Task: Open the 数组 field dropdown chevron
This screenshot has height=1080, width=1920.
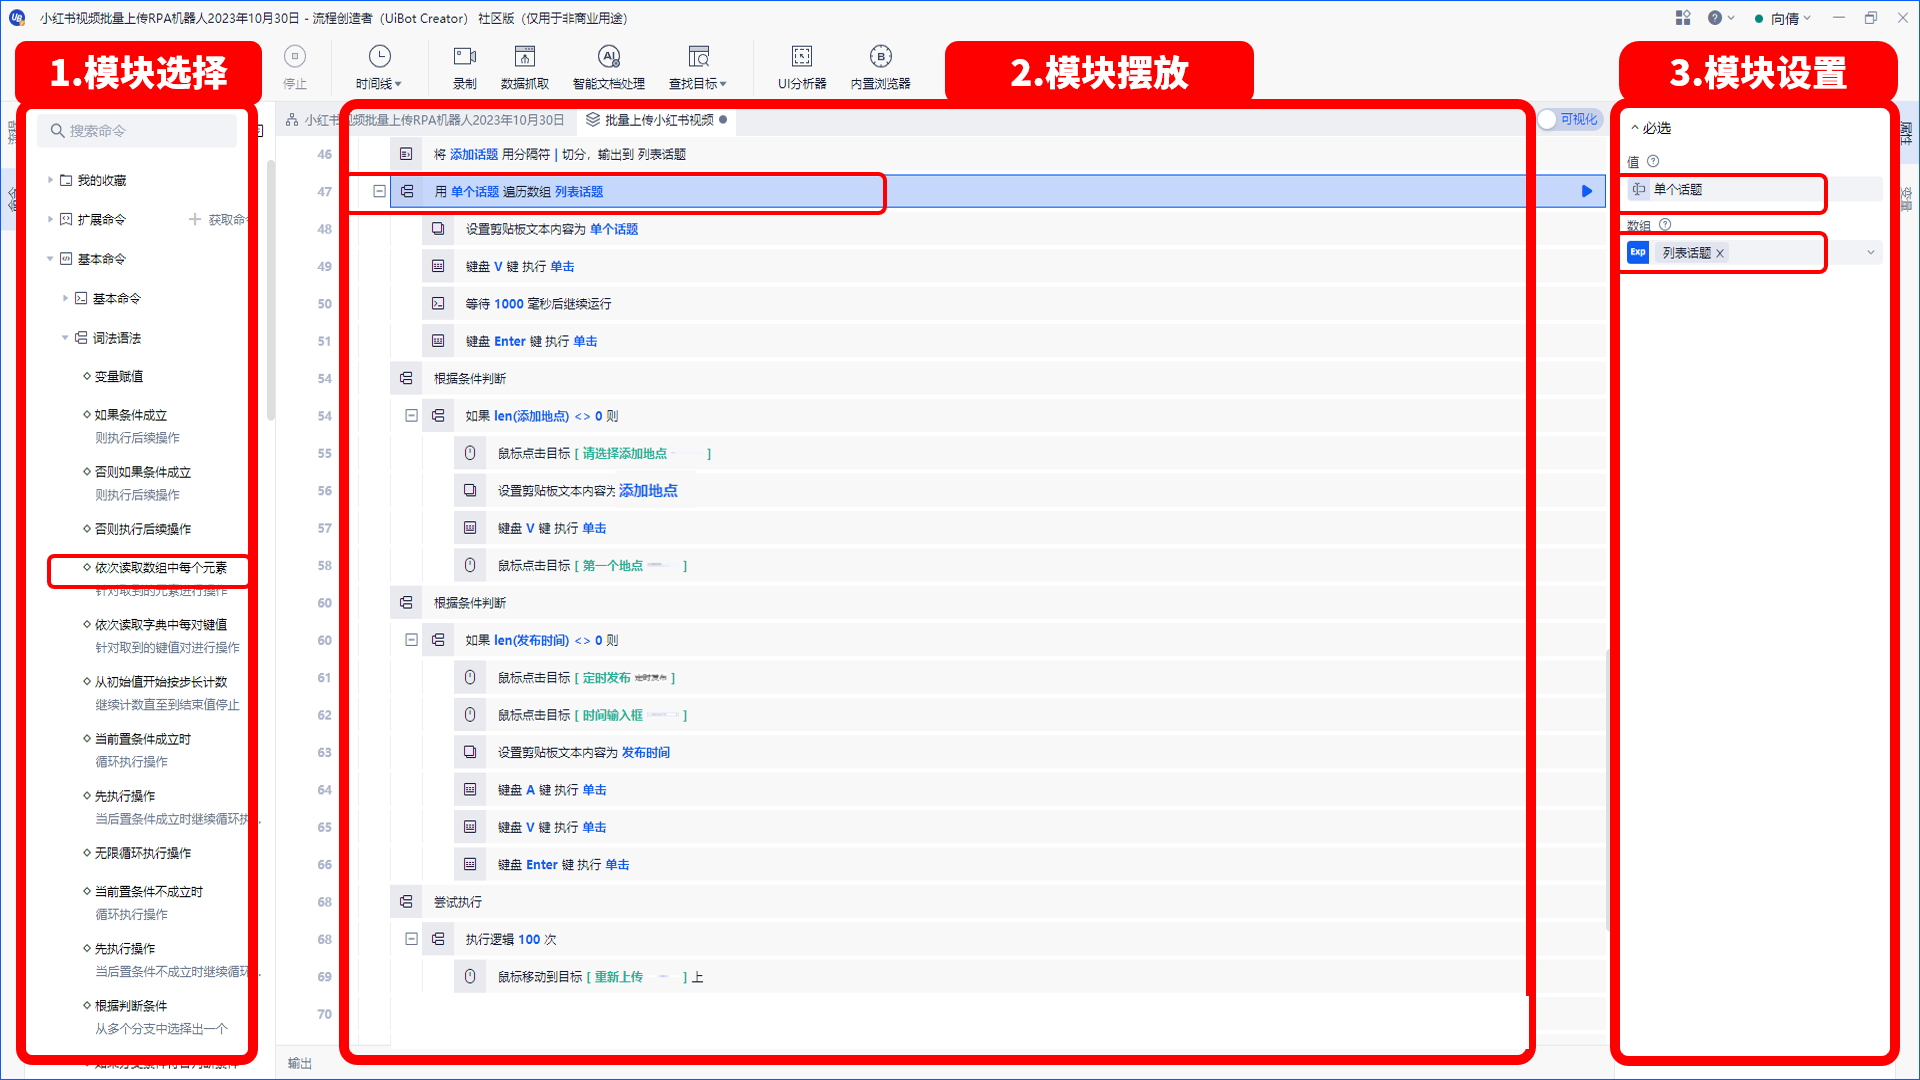Action: click(x=1871, y=253)
